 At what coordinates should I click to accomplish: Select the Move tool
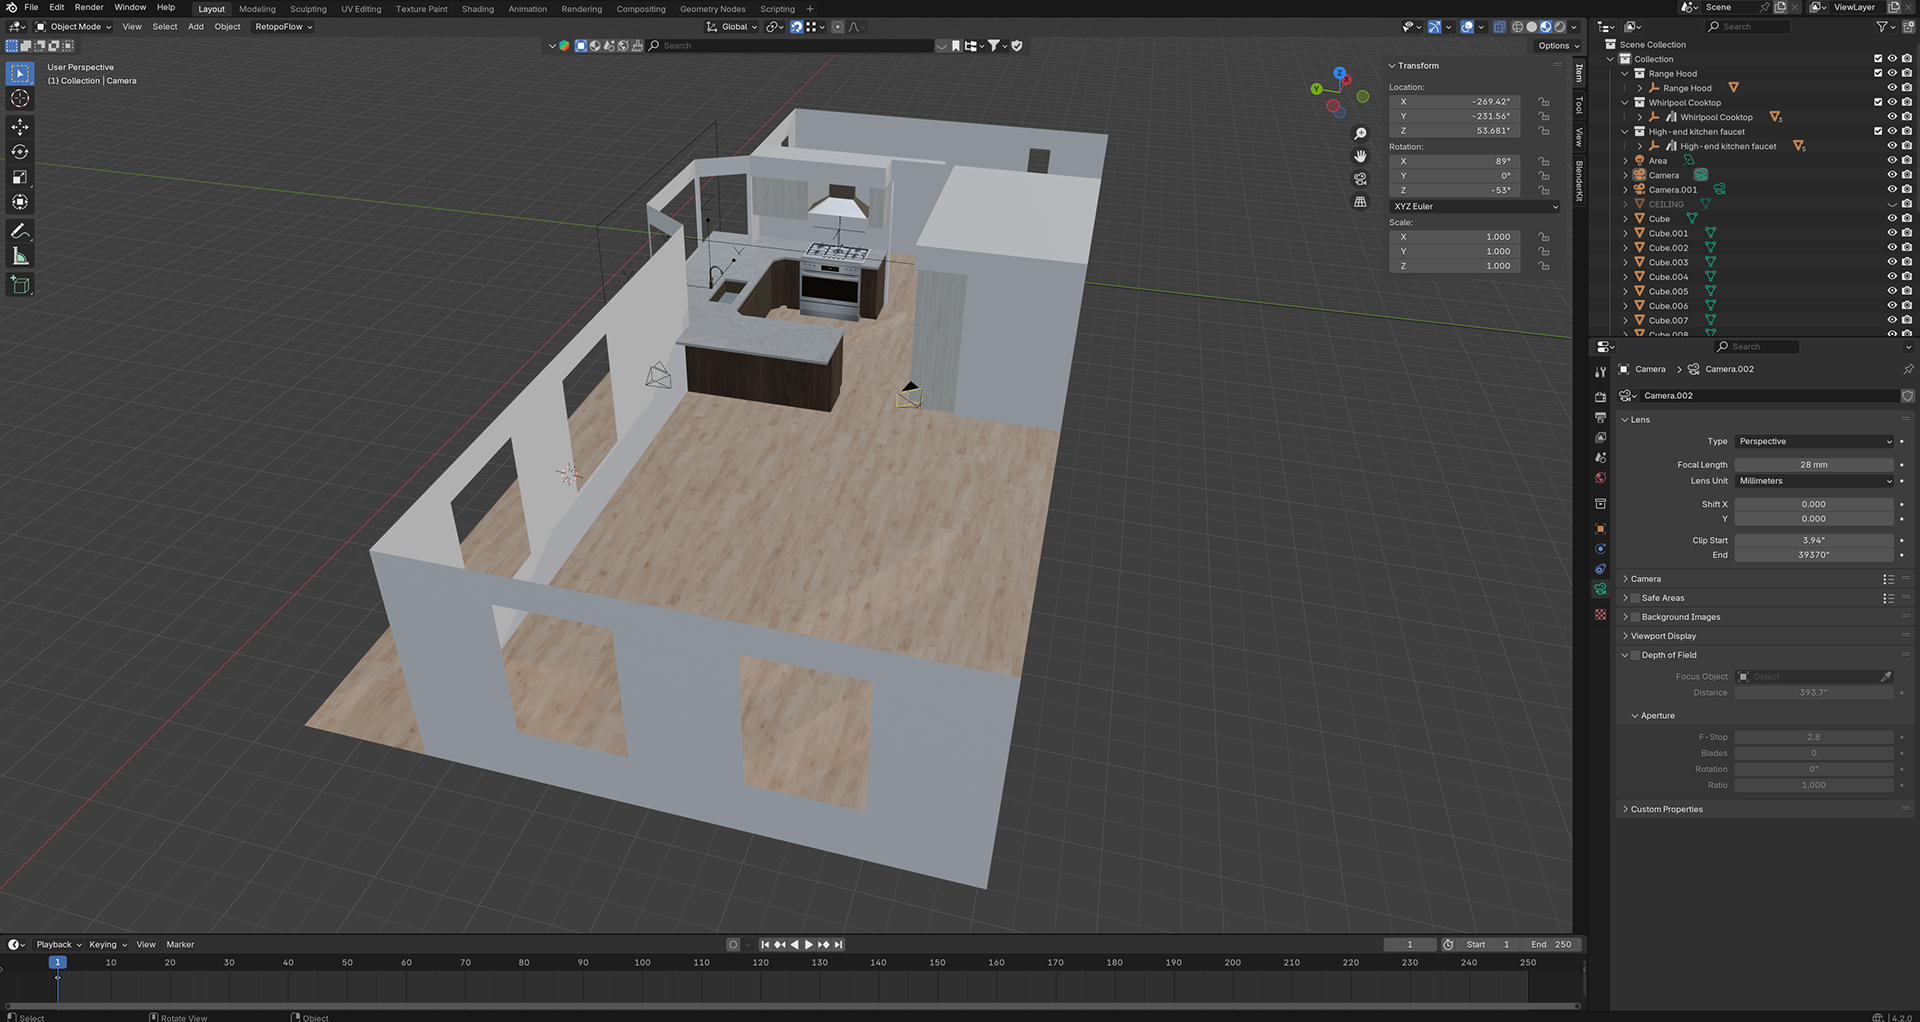click(x=20, y=127)
